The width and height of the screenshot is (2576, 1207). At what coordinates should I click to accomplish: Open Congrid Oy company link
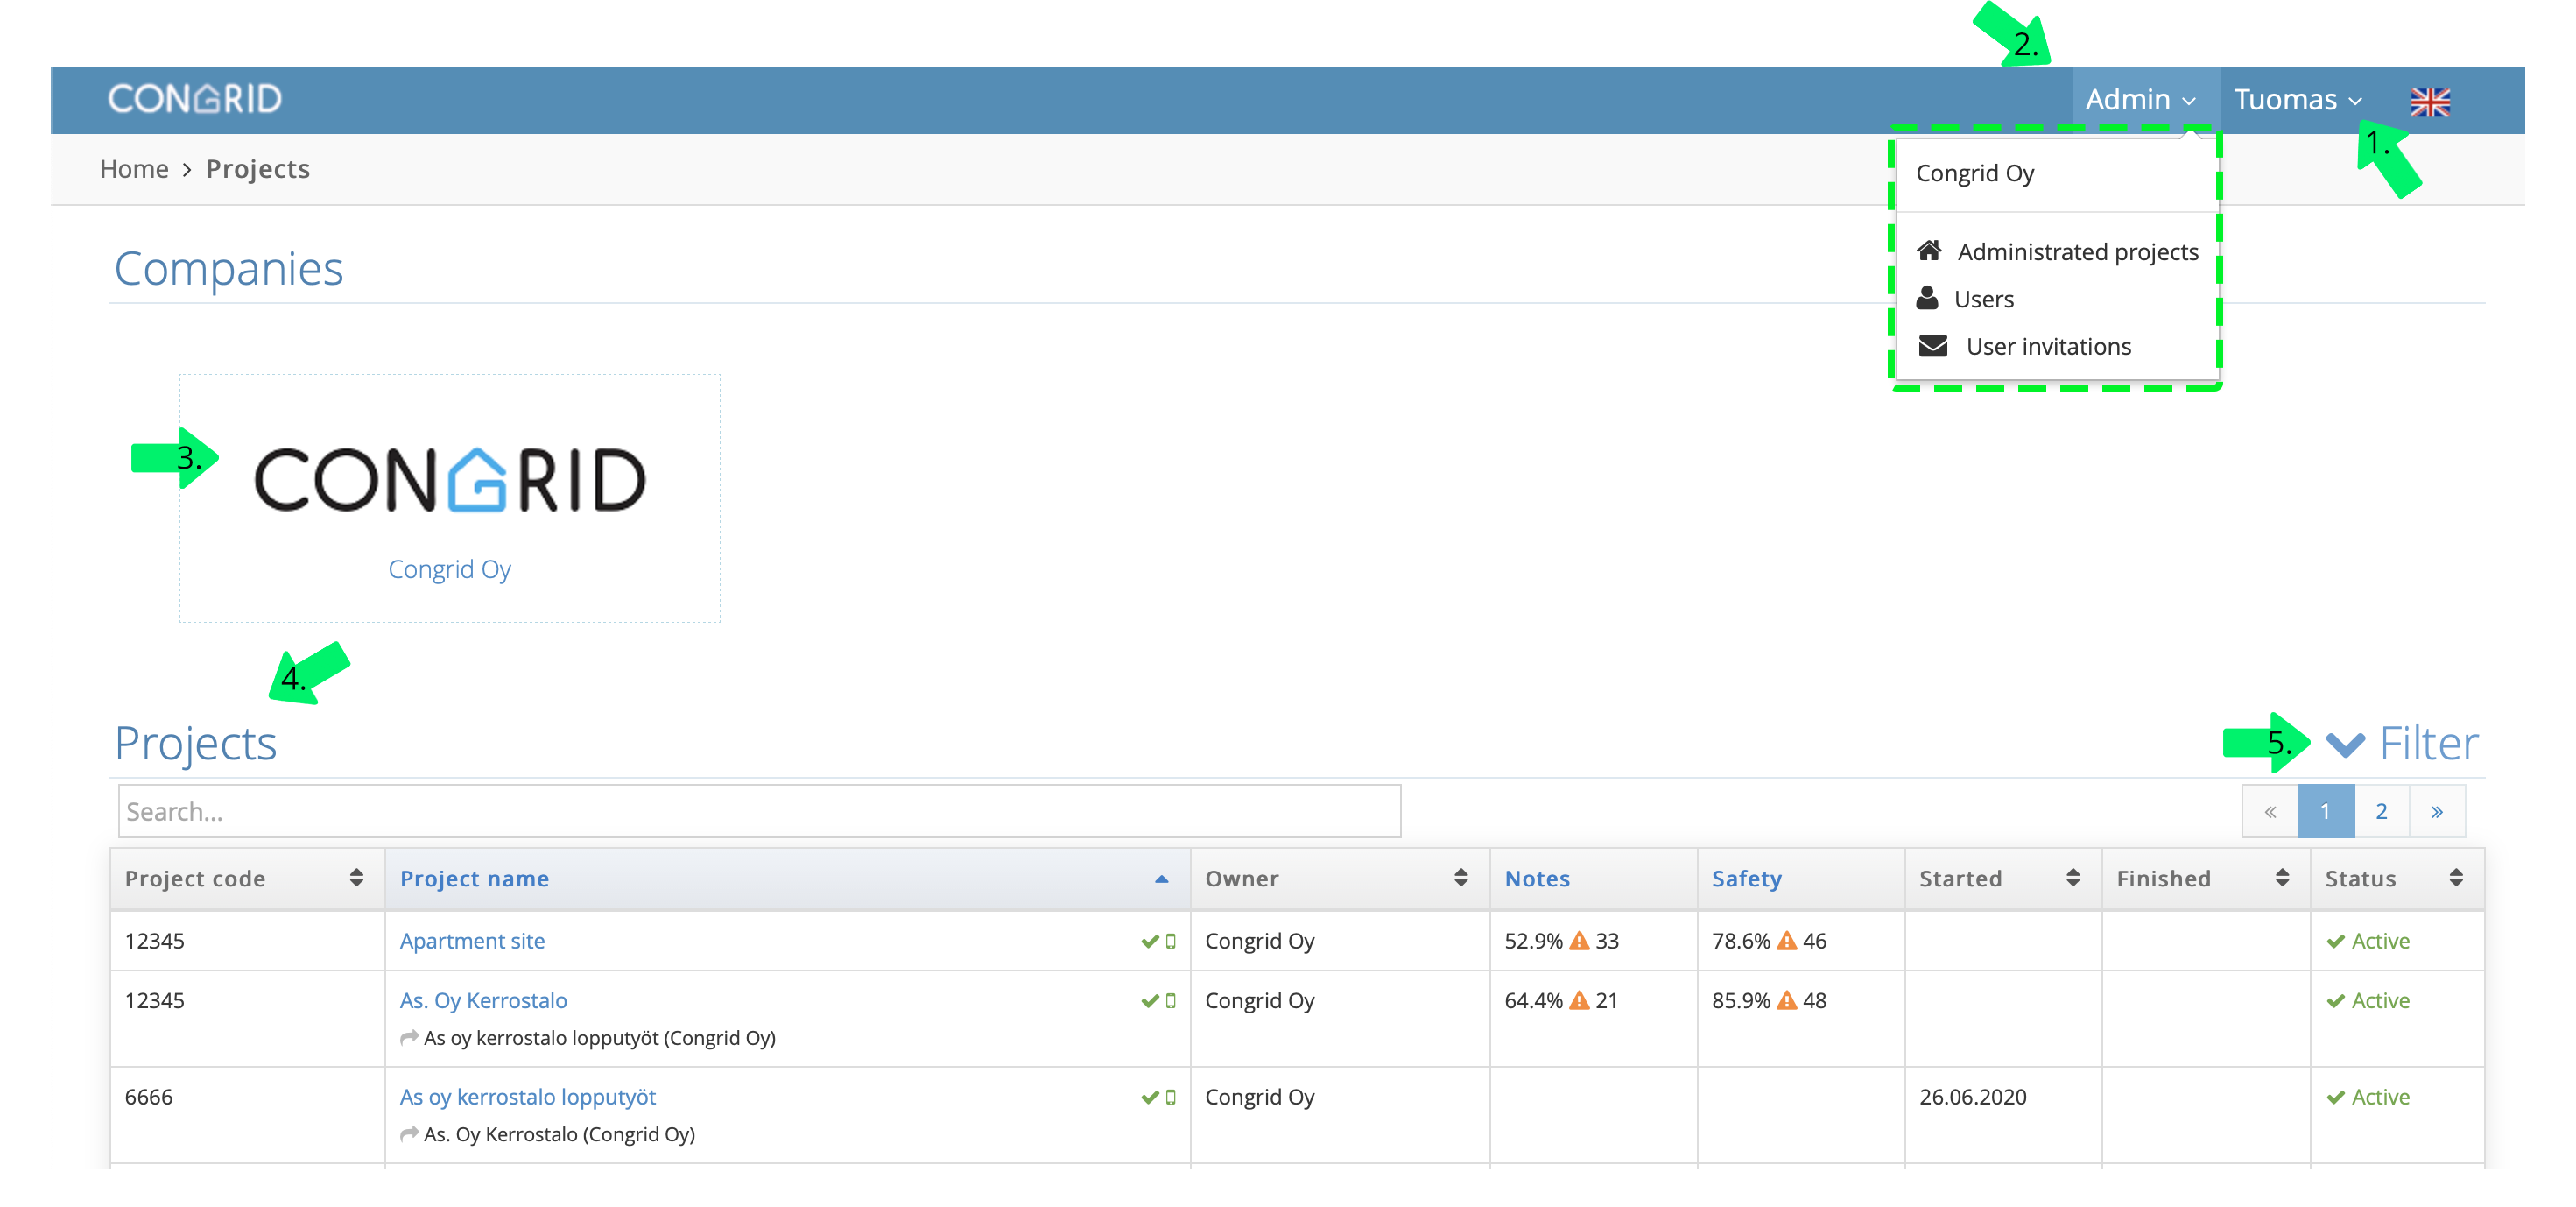coord(450,569)
